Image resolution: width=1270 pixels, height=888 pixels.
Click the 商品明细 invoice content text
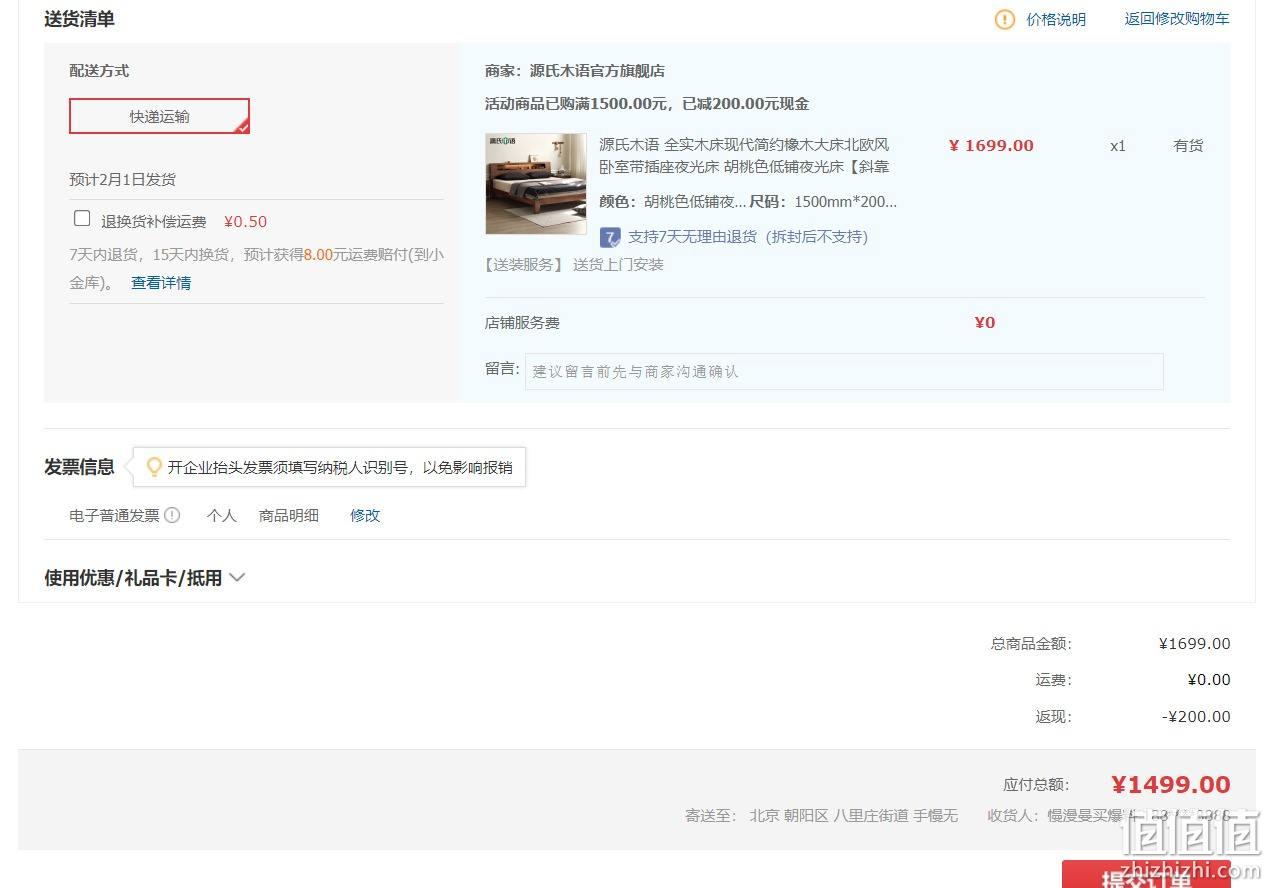(x=289, y=516)
